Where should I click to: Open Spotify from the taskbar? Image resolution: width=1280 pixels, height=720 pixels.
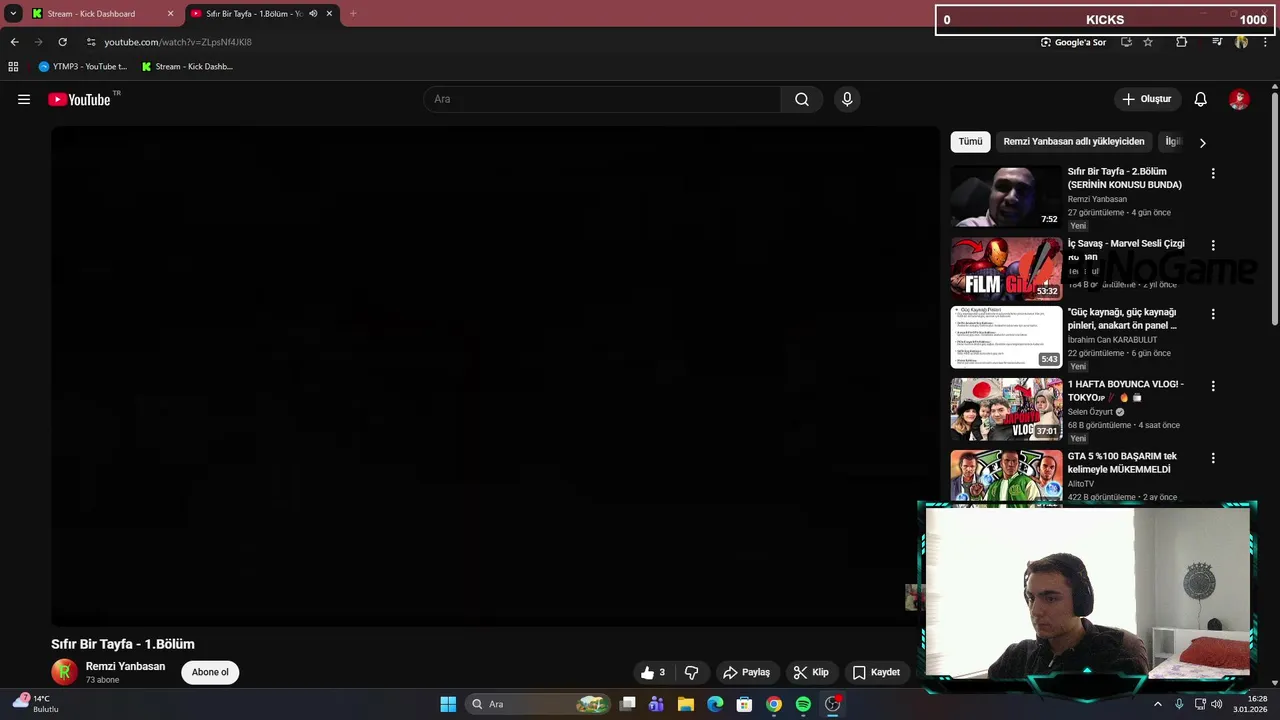[x=803, y=704]
